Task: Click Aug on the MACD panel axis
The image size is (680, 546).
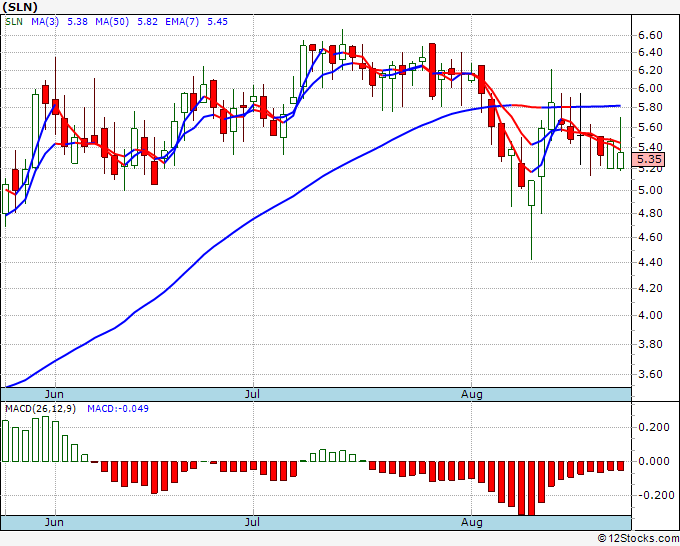Action: pyautogui.click(x=471, y=522)
